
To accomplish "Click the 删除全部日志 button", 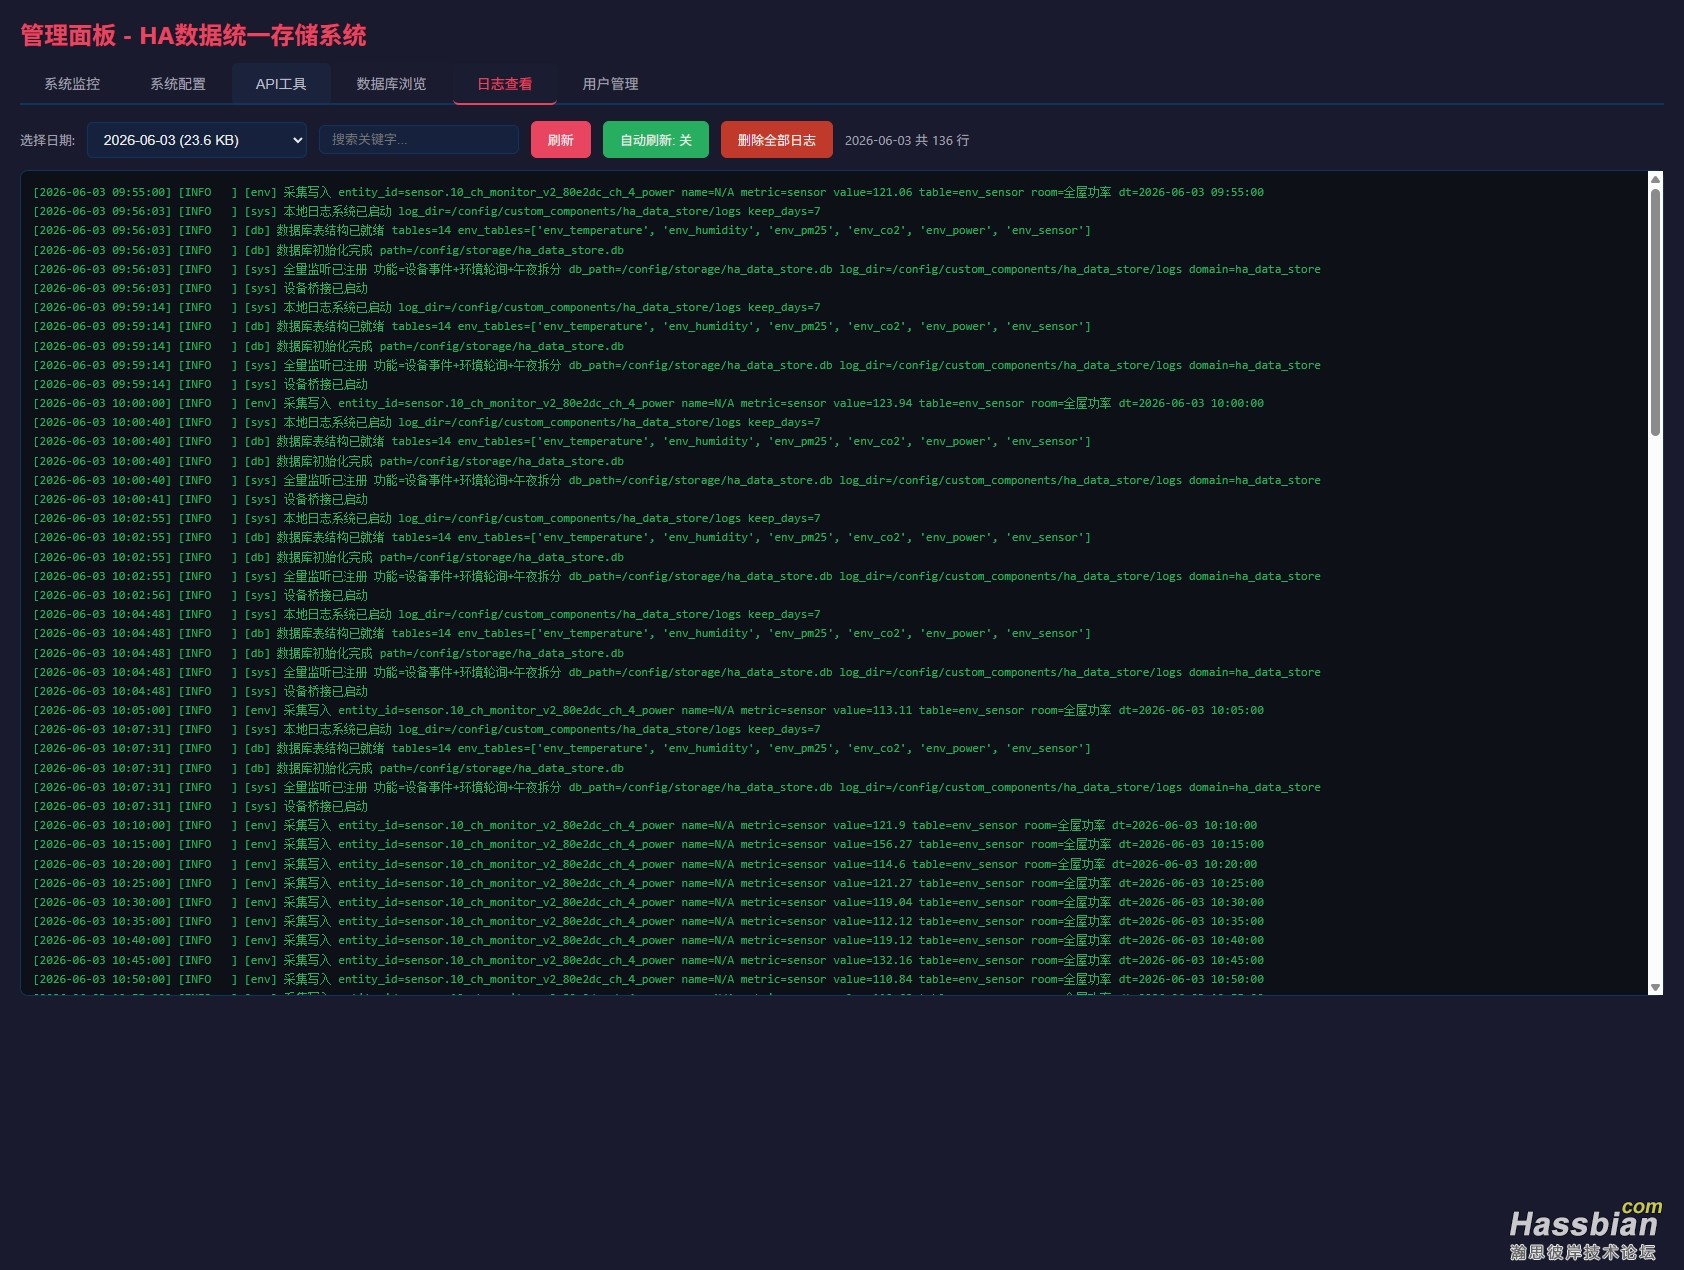I will (777, 140).
